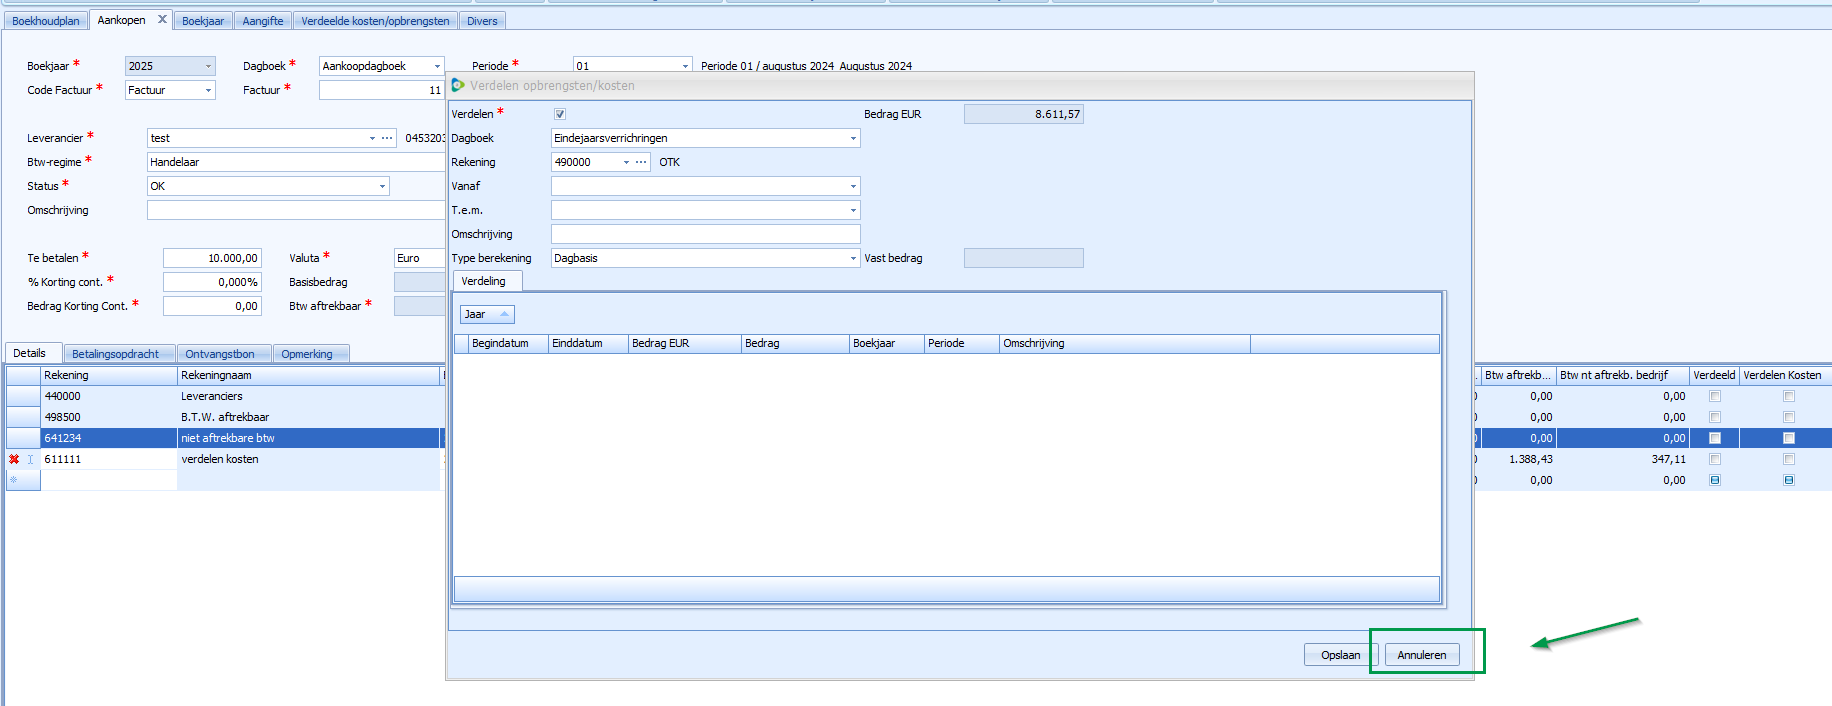Viewport: 1832px width, 706px height.
Task: Expand the Status dropdown set to OK
Action: pyautogui.click(x=382, y=186)
